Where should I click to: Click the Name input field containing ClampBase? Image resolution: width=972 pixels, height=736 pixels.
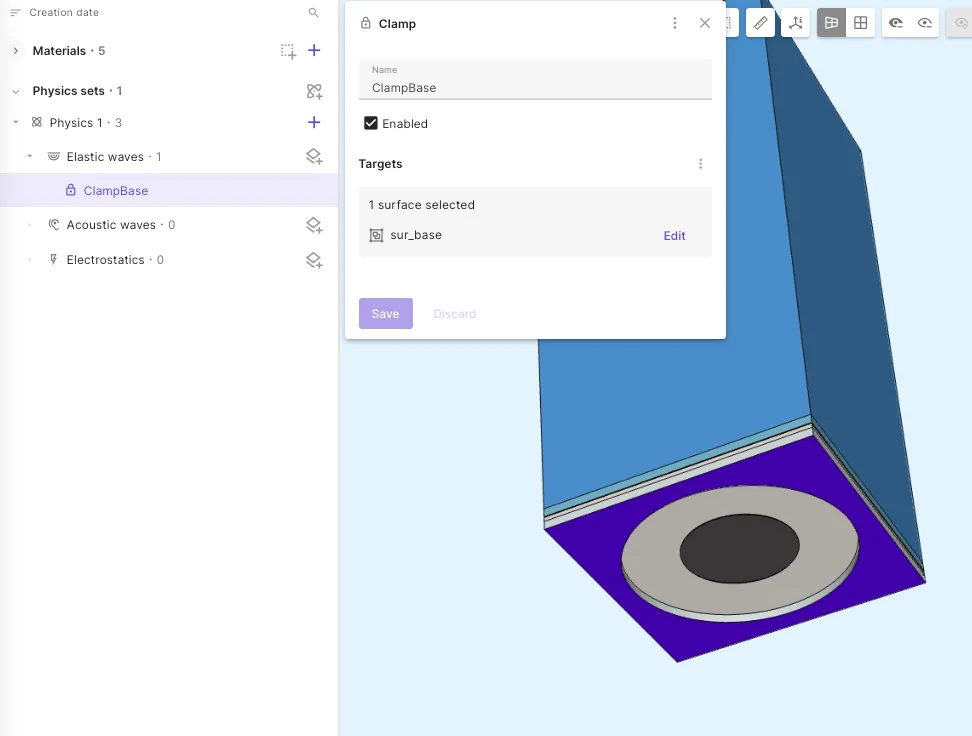(x=535, y=79)
